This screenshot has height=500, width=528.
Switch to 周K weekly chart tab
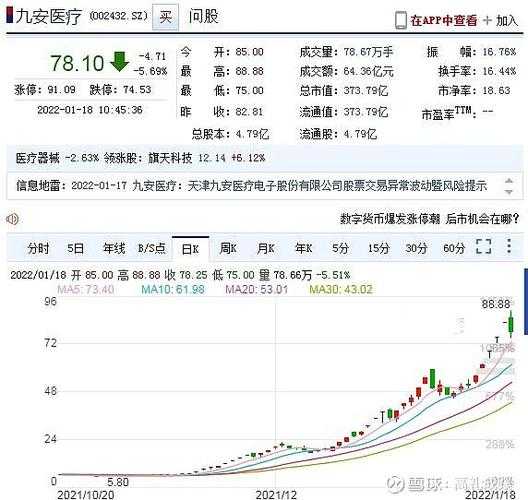228,249
